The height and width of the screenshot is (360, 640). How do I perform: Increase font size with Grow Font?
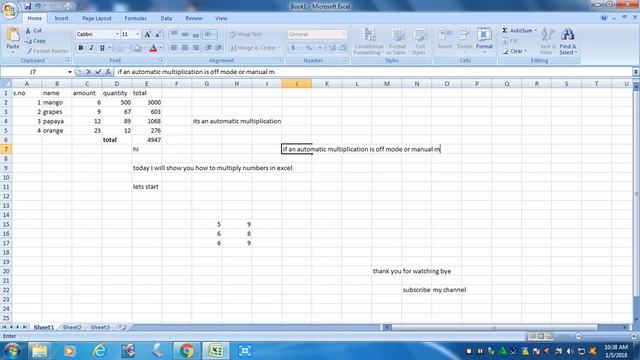tap(148, 35)
